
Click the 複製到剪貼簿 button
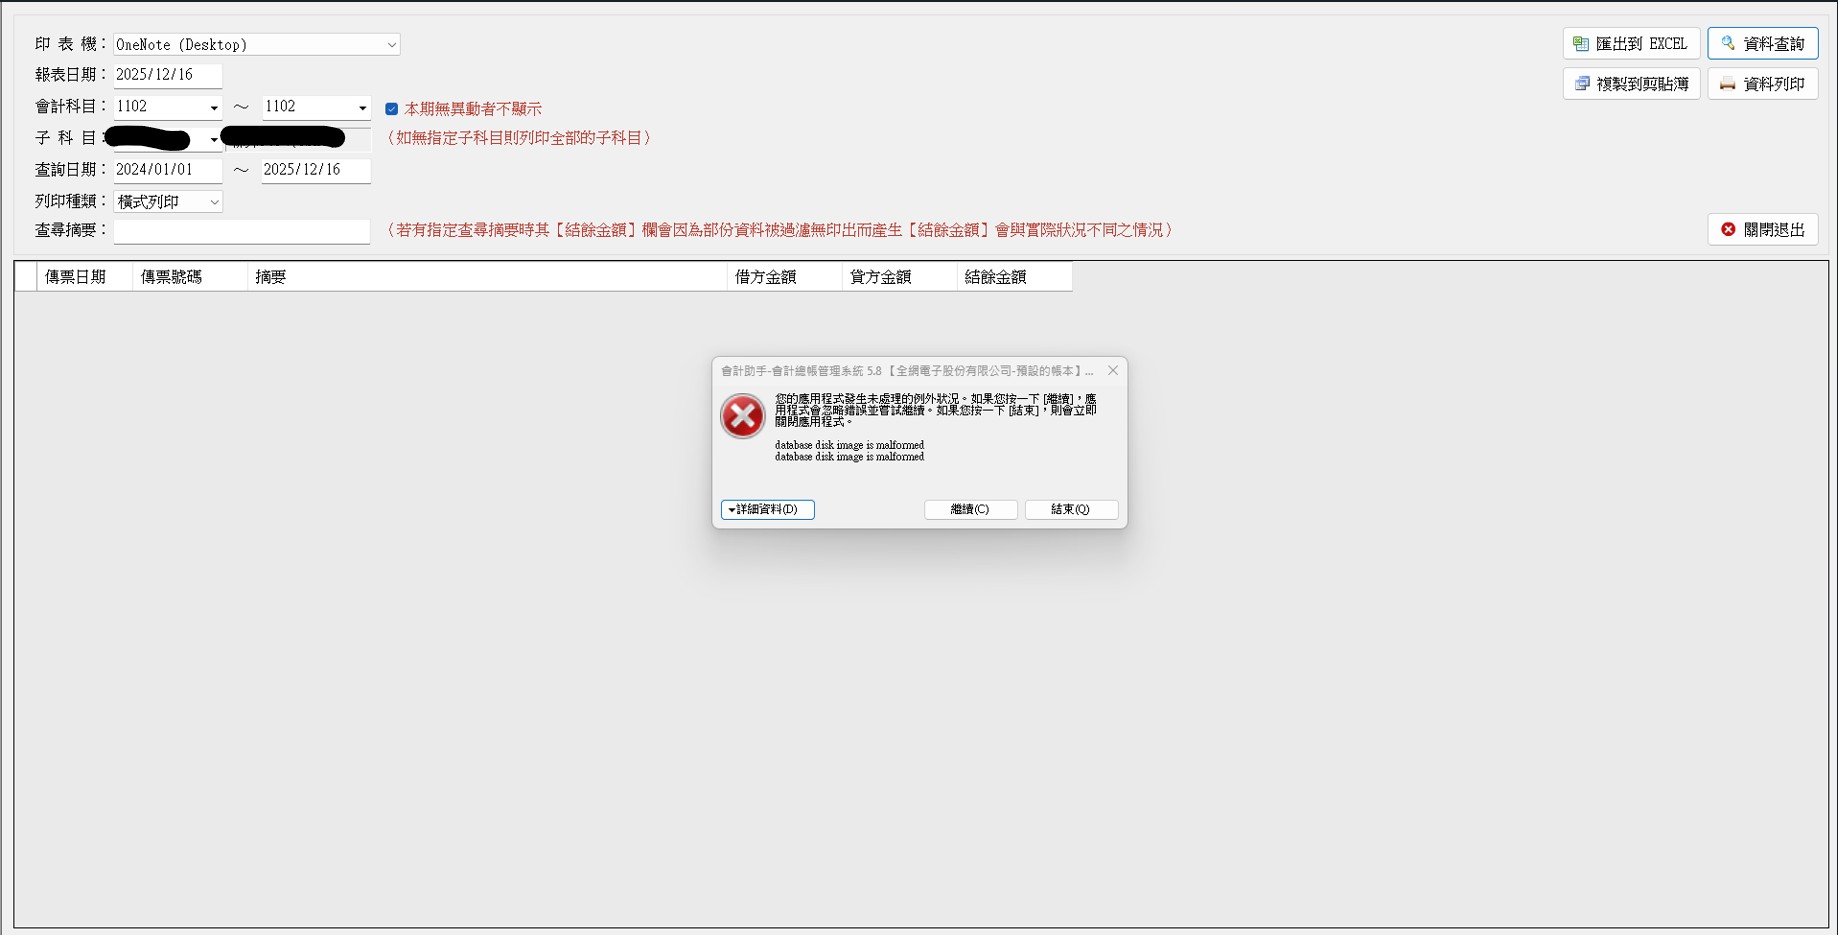click(1630, 84)
